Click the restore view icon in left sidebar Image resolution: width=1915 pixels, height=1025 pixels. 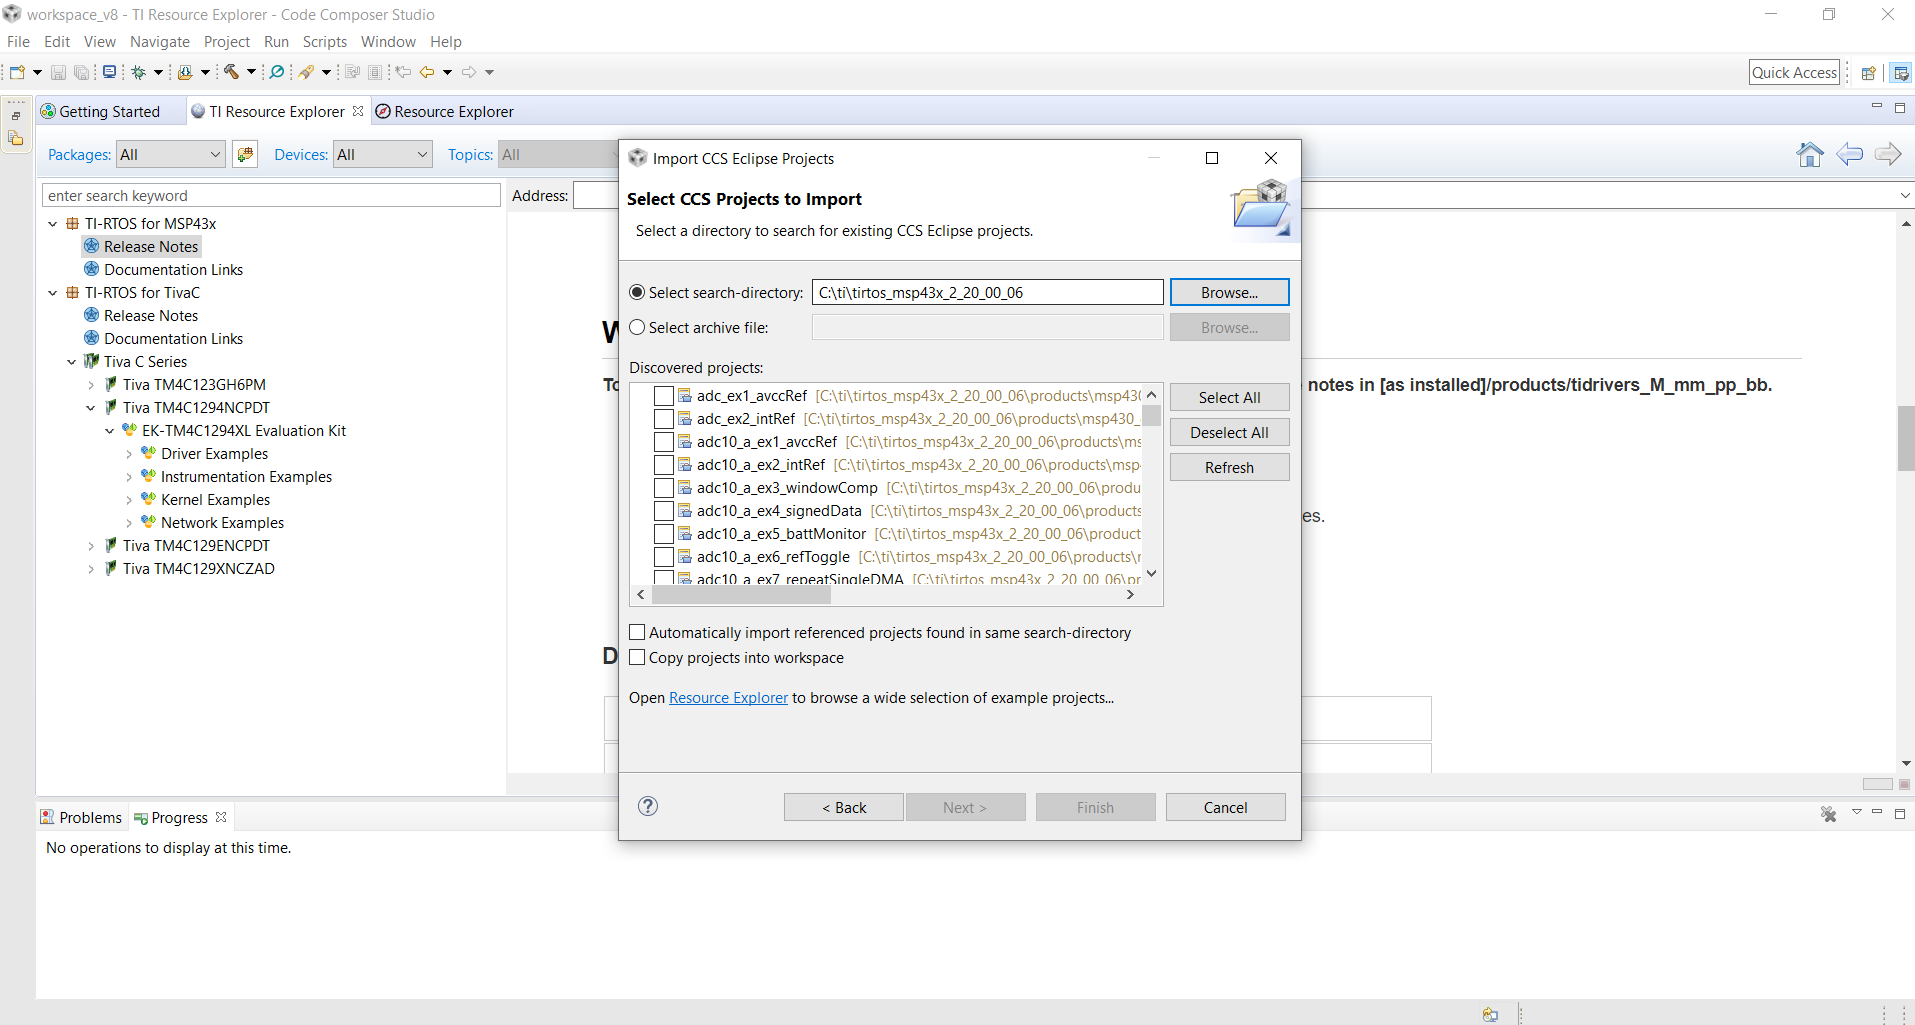click(16, 115)
